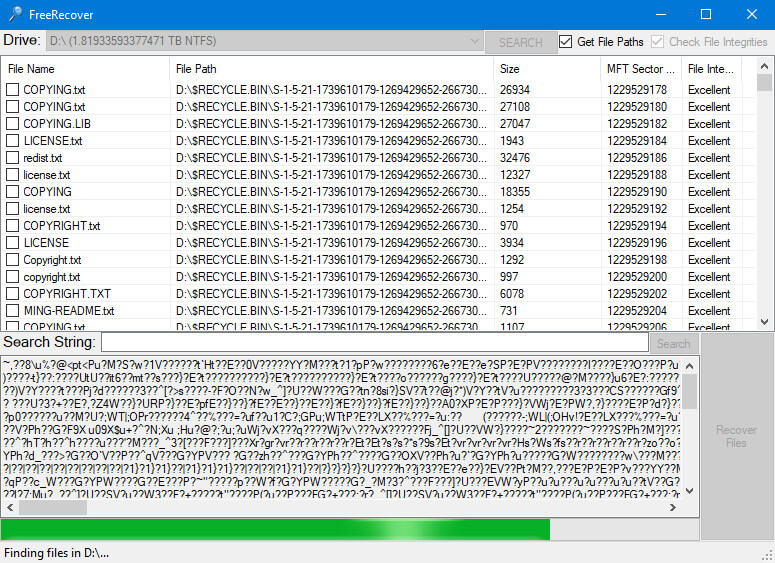
Task: Click the file path of COPYING.LIB row
Action: point(331,124)
